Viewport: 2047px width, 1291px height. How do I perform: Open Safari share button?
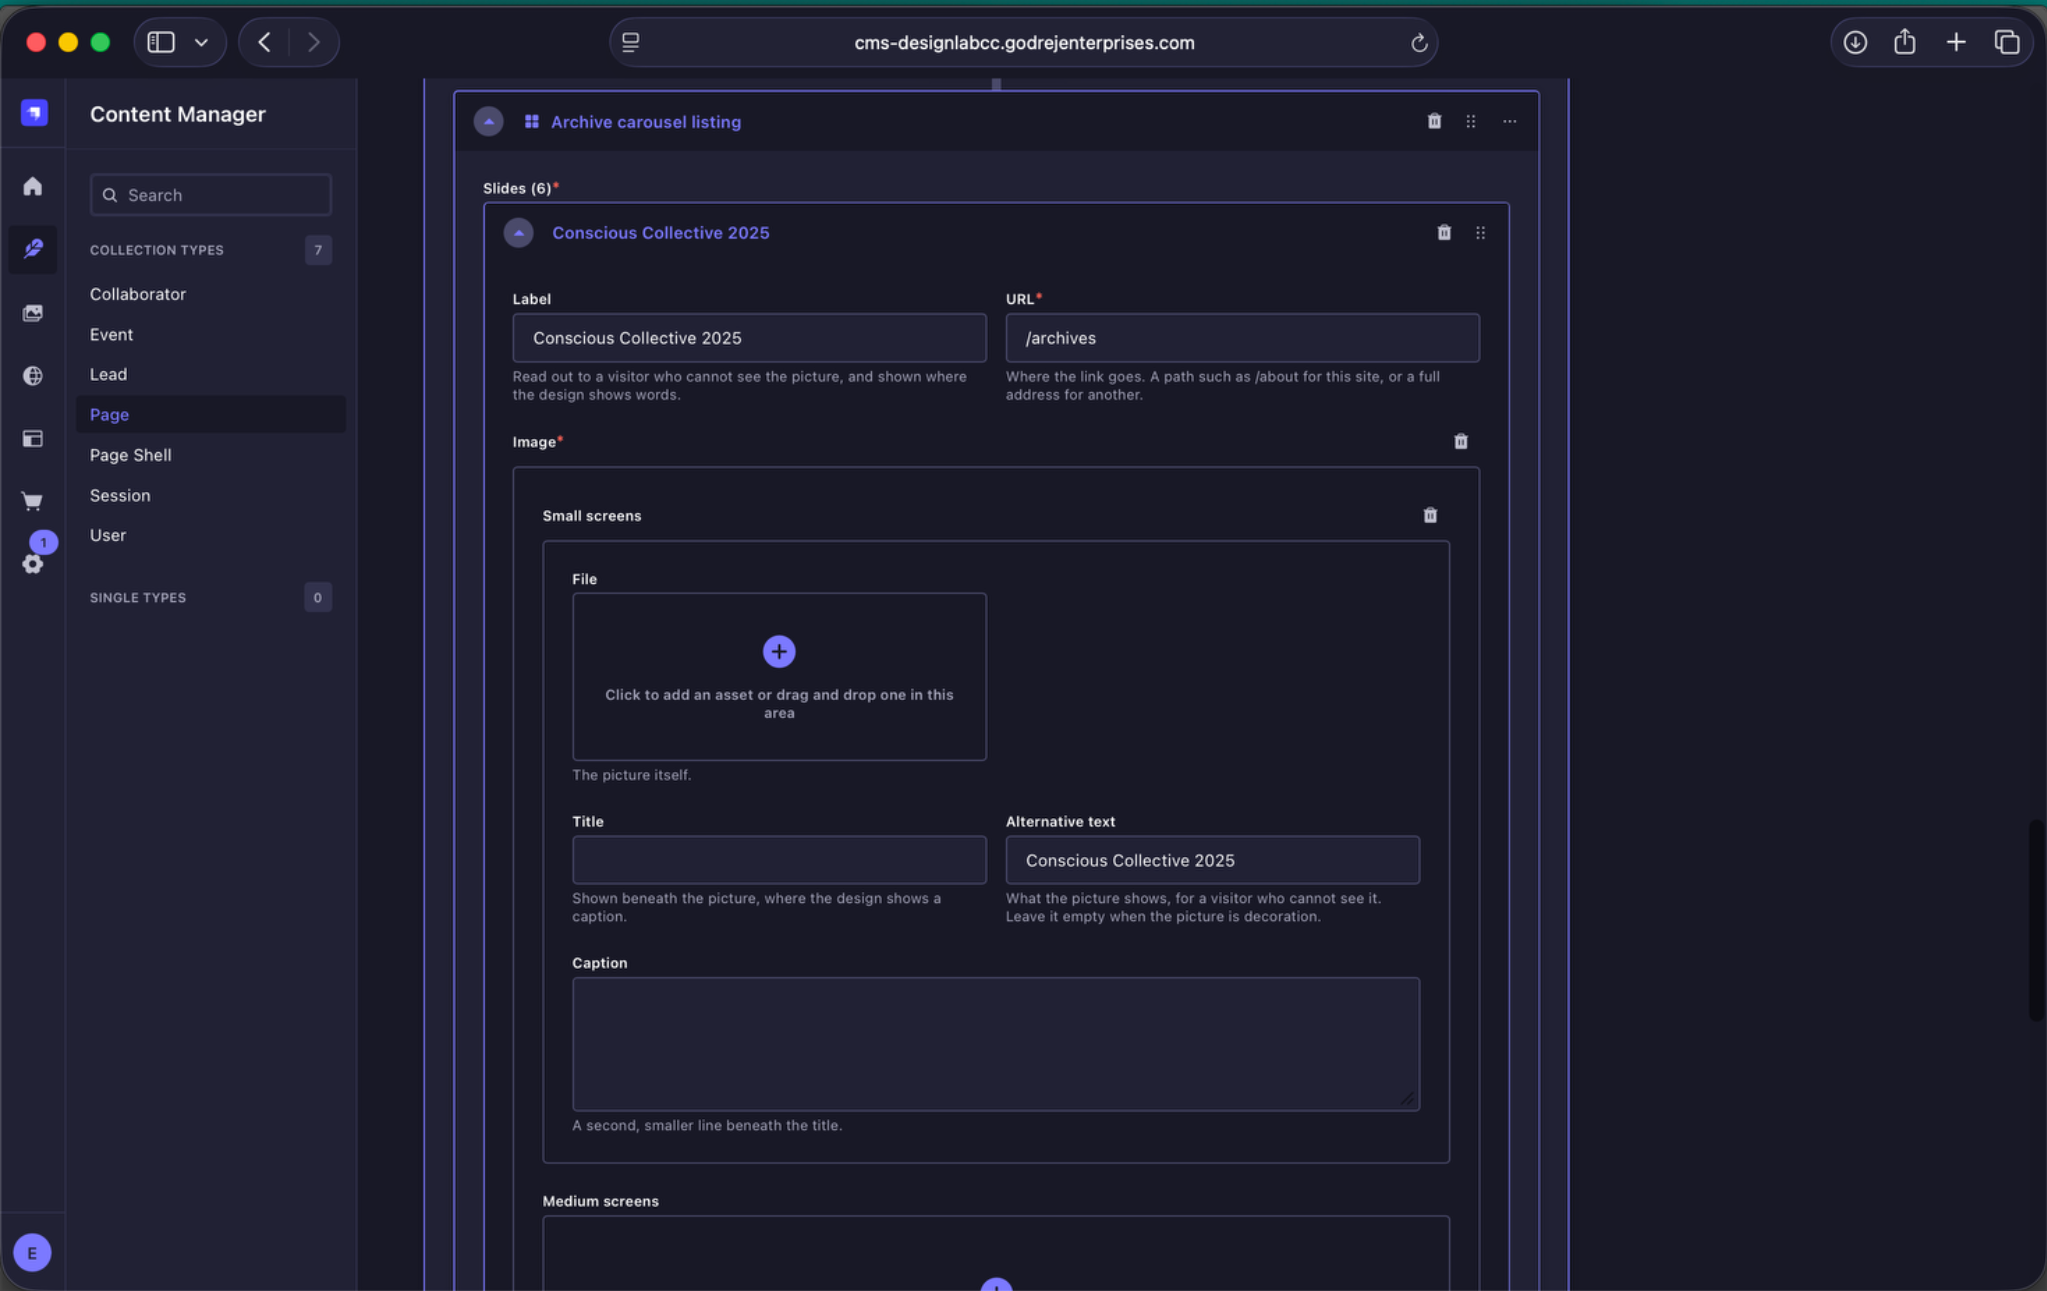1905,42
